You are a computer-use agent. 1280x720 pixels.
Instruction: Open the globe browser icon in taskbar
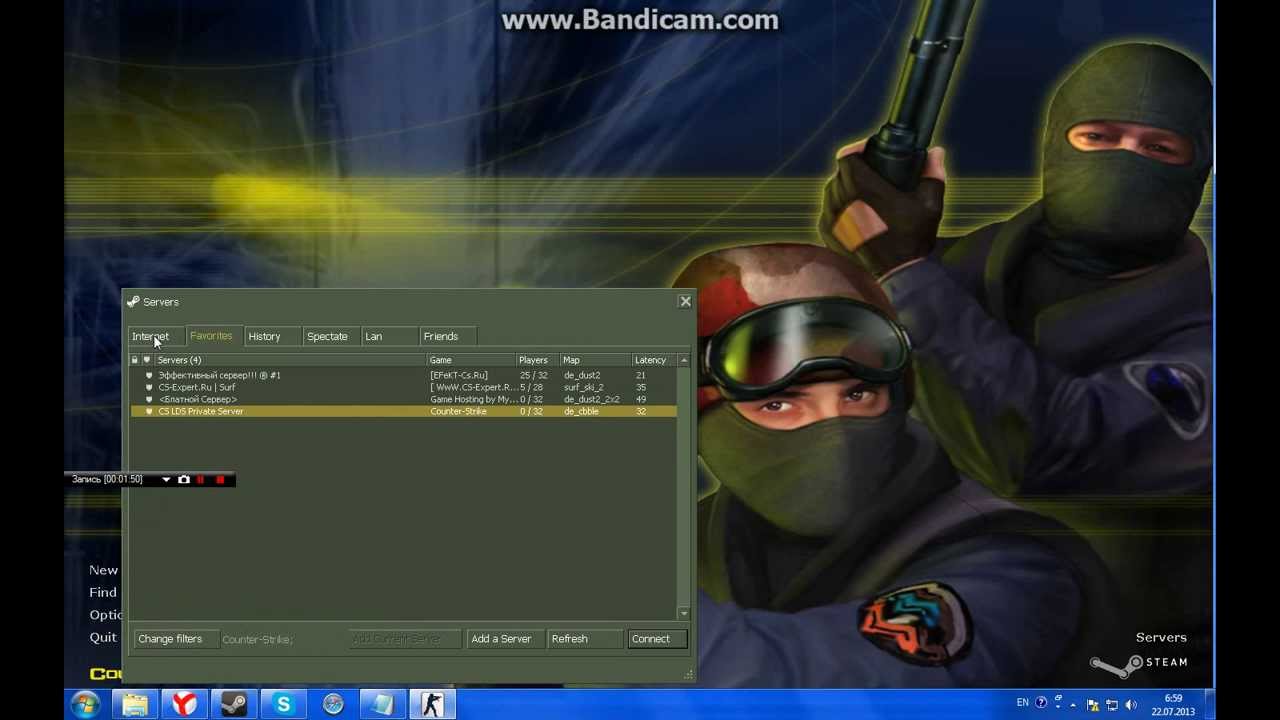333,705
